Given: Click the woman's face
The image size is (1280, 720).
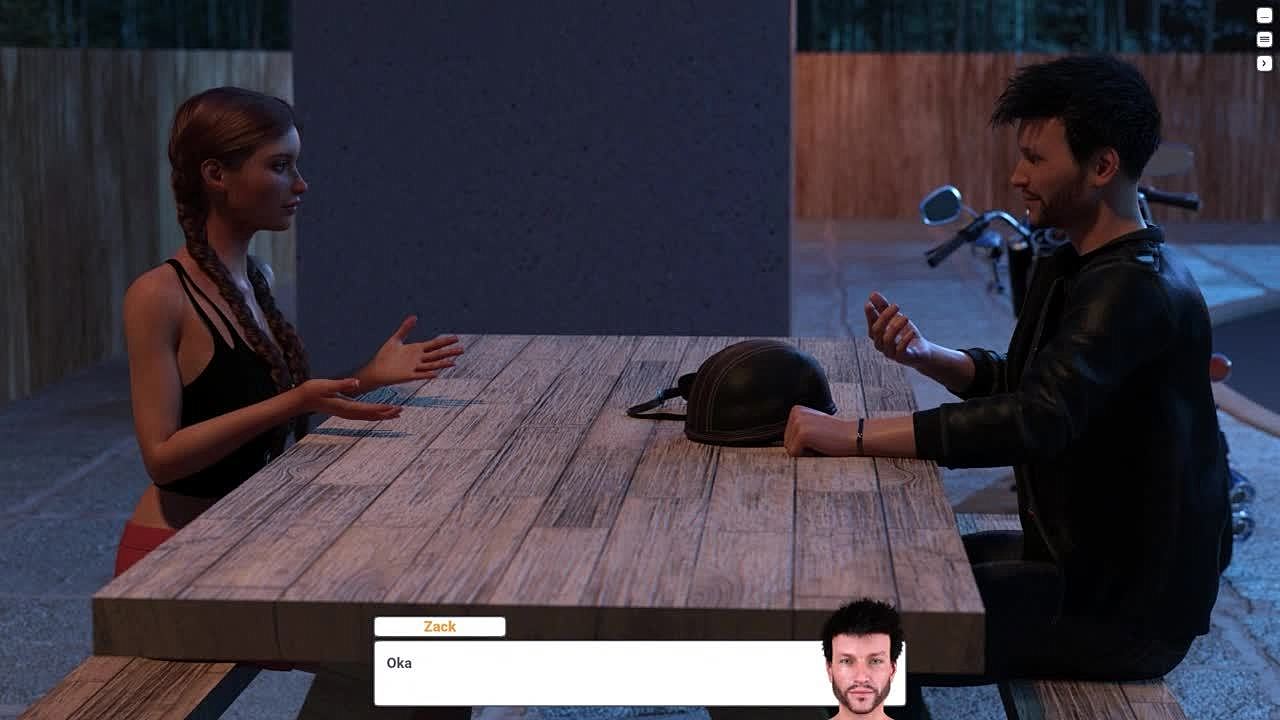Looking at the screenshot, I should [275, 180].
